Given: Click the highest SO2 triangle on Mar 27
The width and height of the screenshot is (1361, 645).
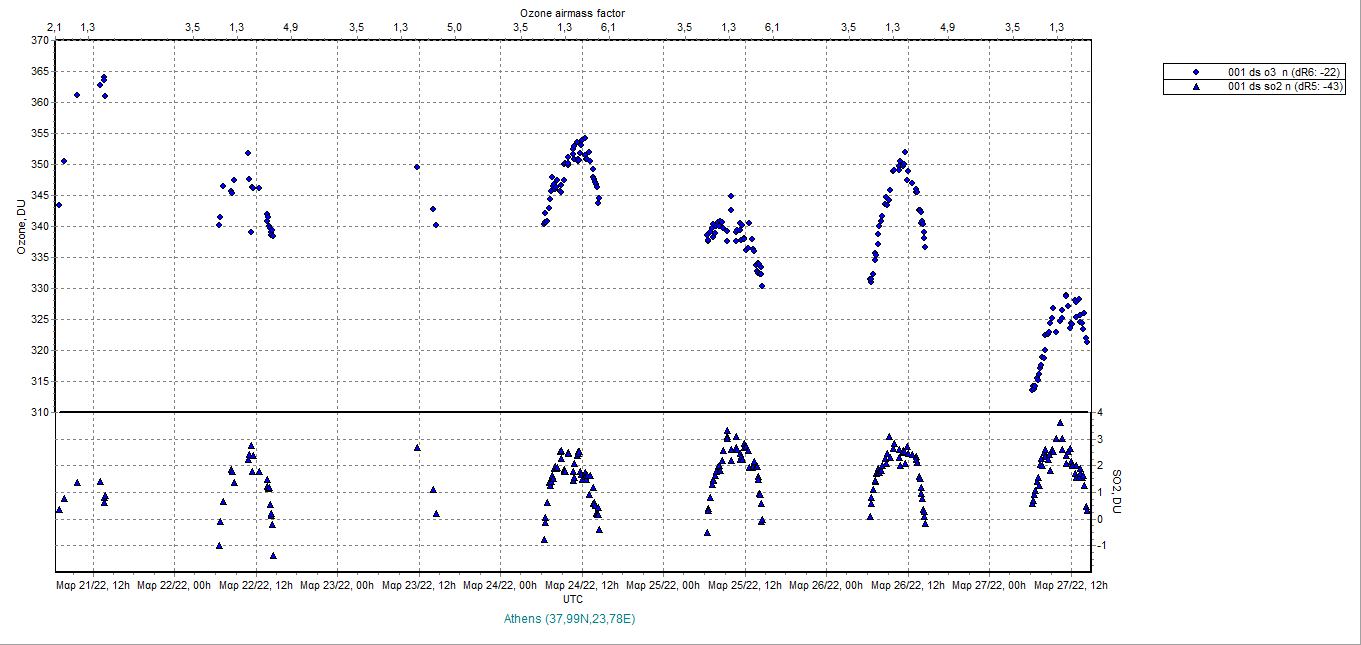Looking at the screenshot, I should [1060, 423].
